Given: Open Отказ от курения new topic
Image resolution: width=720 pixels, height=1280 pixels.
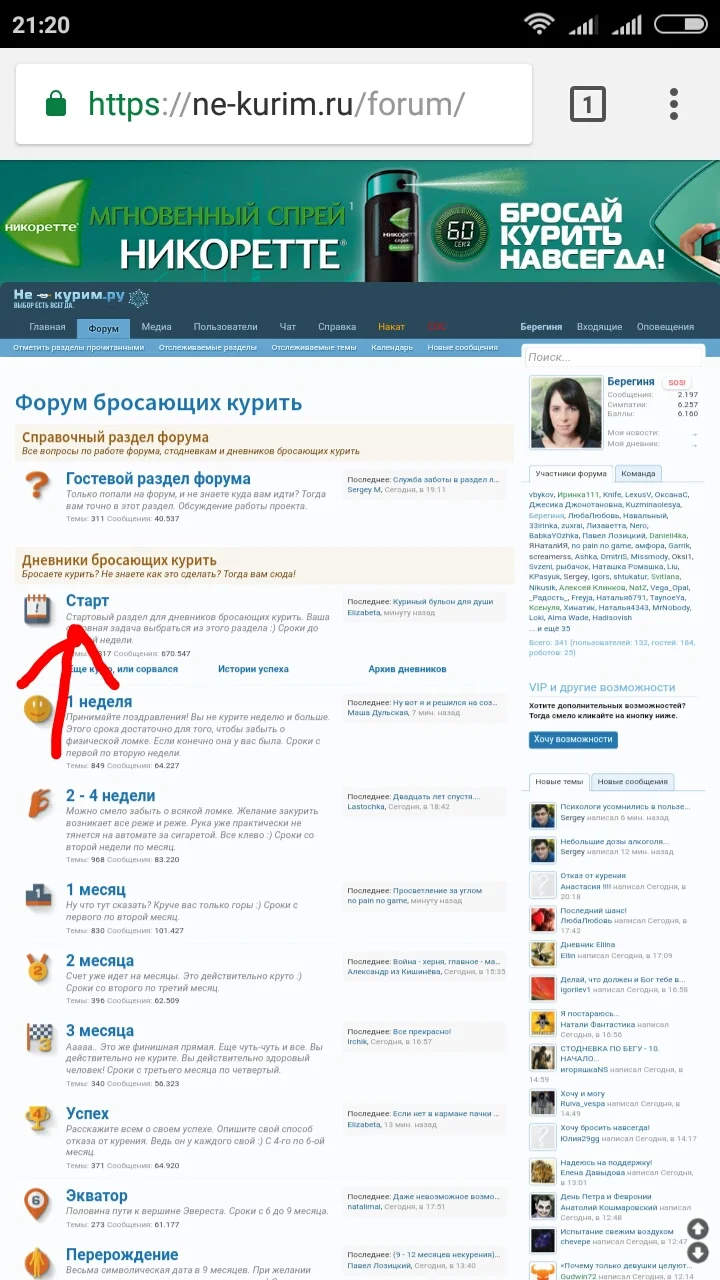Looking at the screenshot, I should tap(592, 876).
